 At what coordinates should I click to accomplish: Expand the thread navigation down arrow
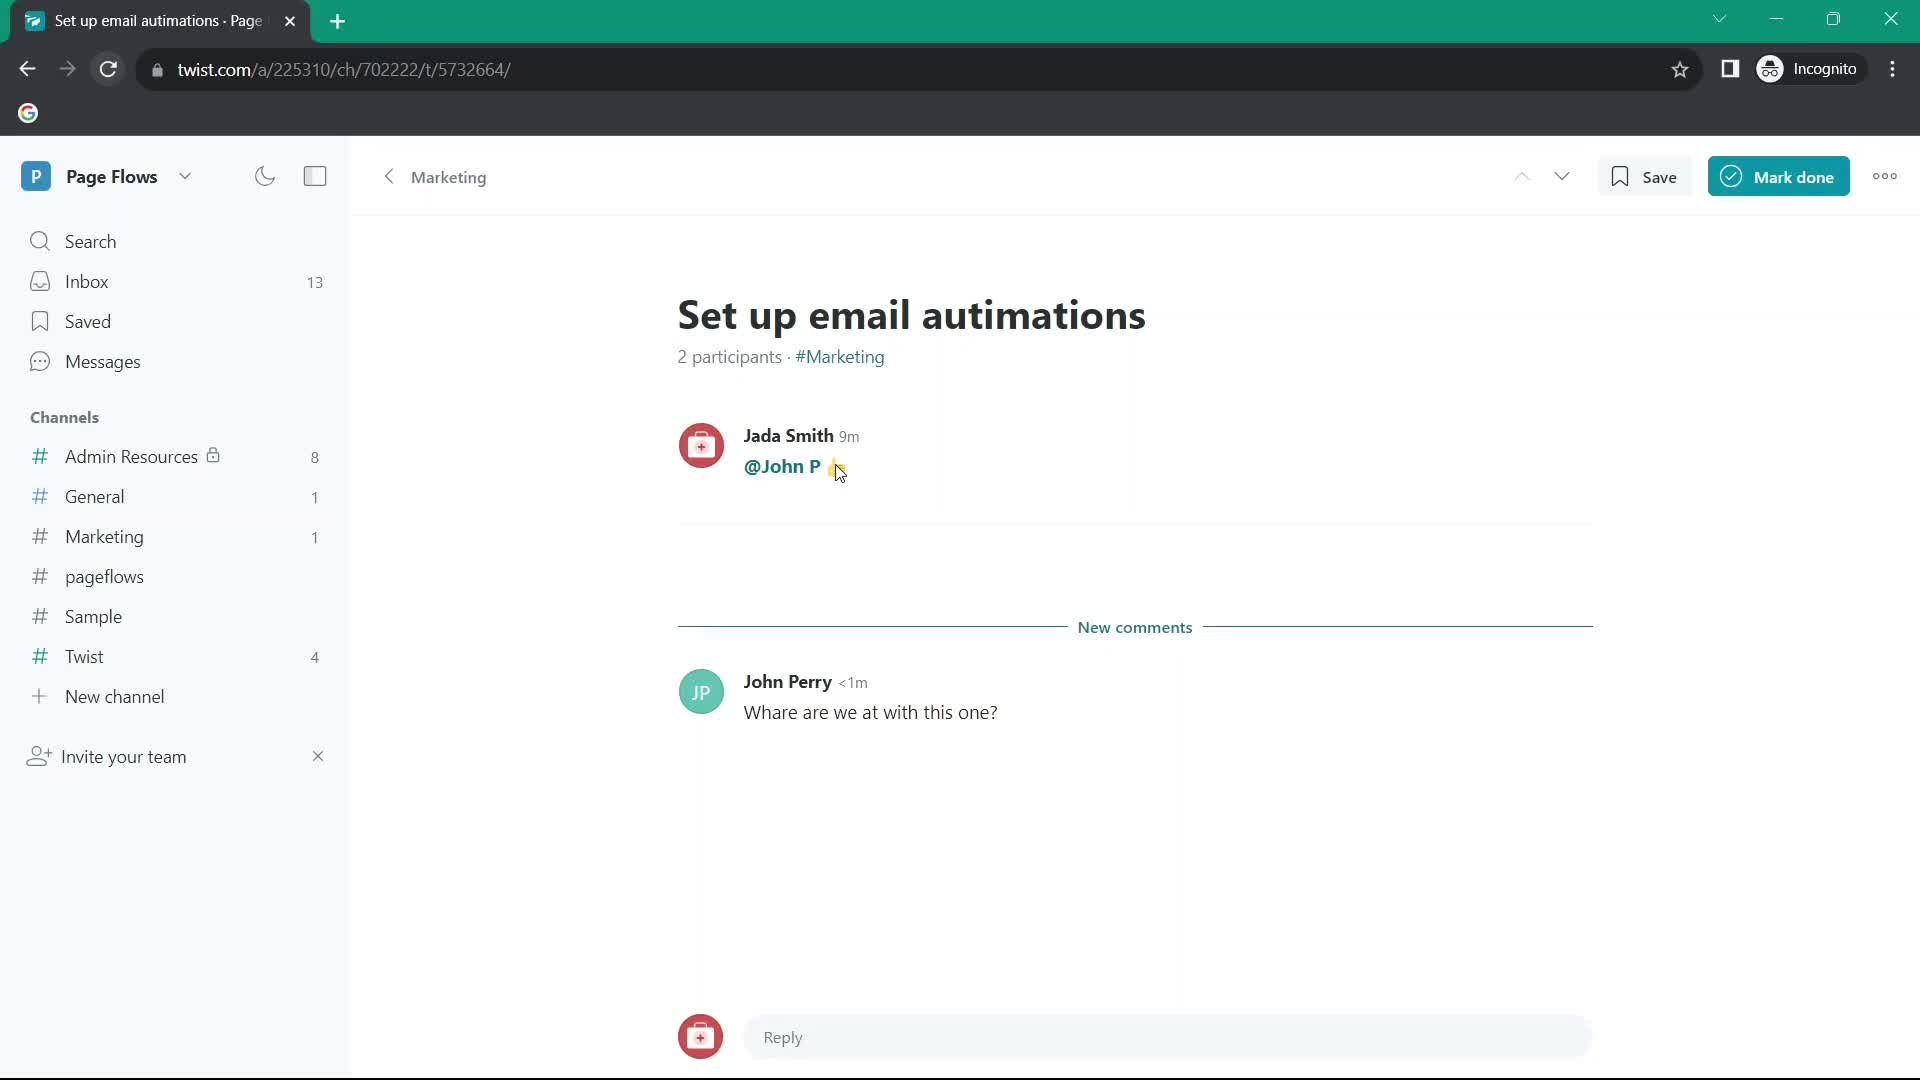pos(1561,175)
